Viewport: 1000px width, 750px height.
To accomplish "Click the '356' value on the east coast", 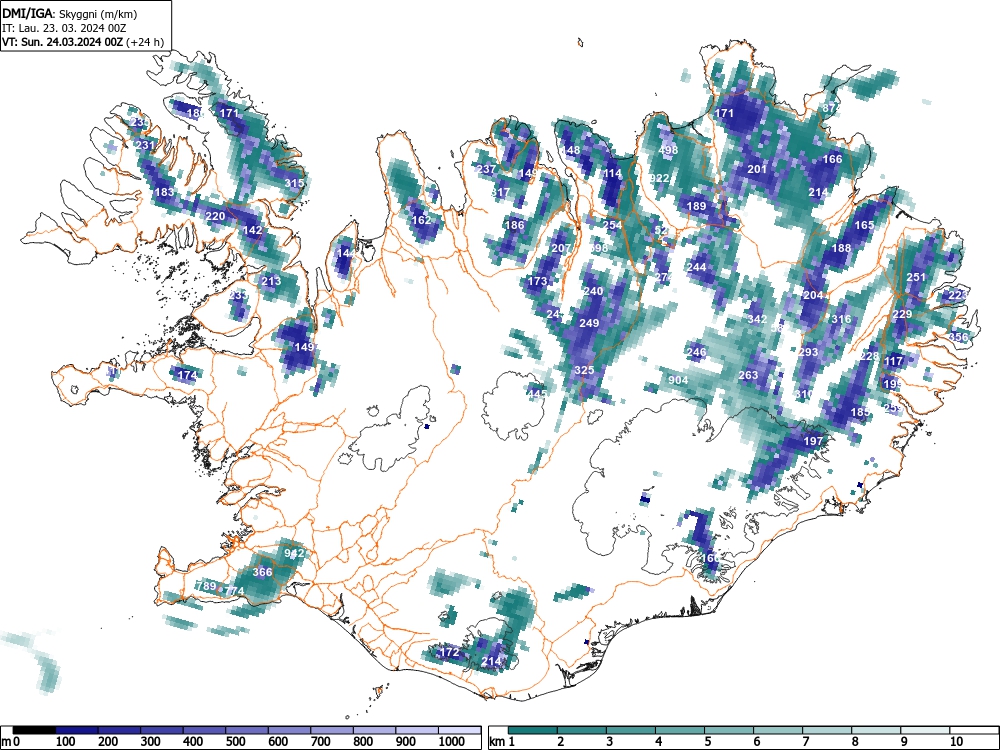I will point(958,337).
